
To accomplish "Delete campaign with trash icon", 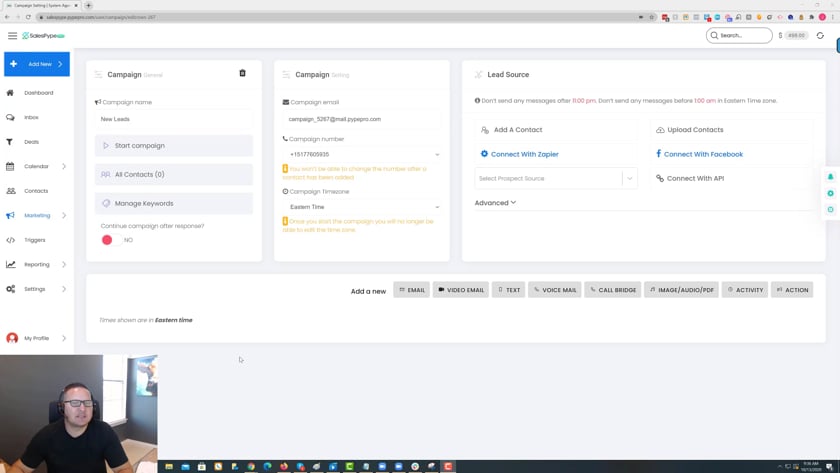I will [242, 73].
